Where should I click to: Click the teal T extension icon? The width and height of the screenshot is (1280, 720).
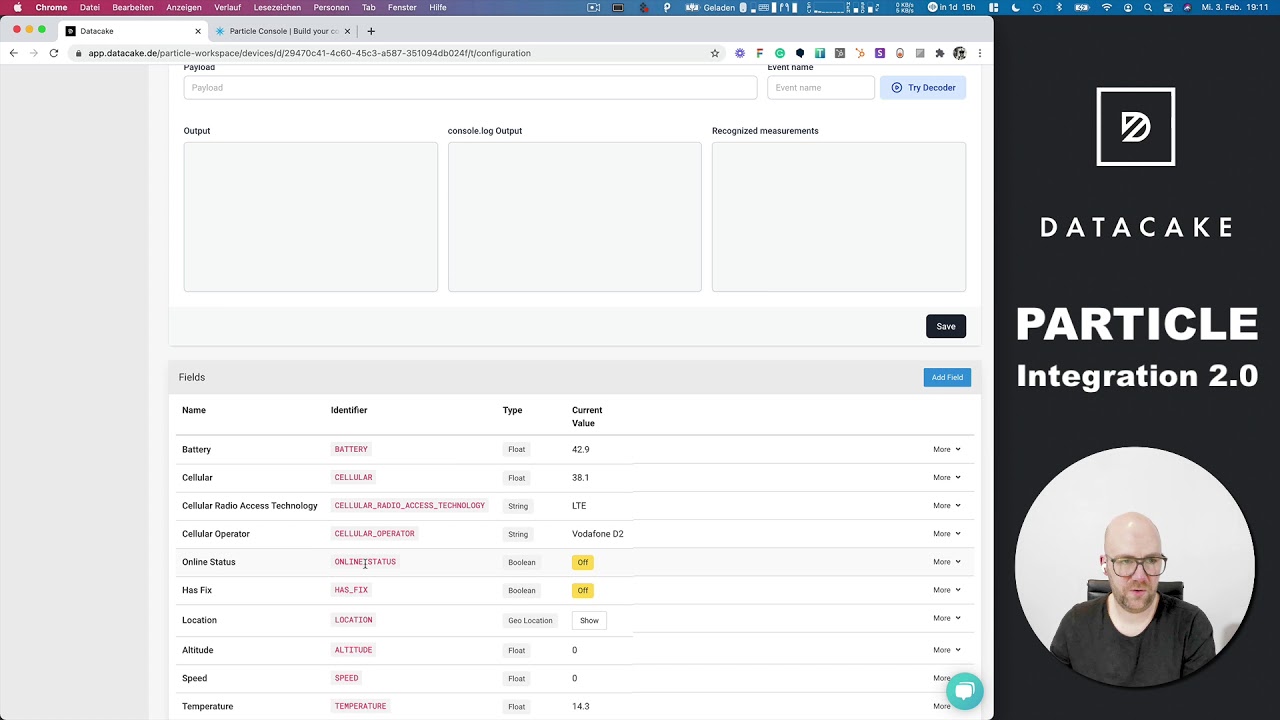click(x=820, y=53)
